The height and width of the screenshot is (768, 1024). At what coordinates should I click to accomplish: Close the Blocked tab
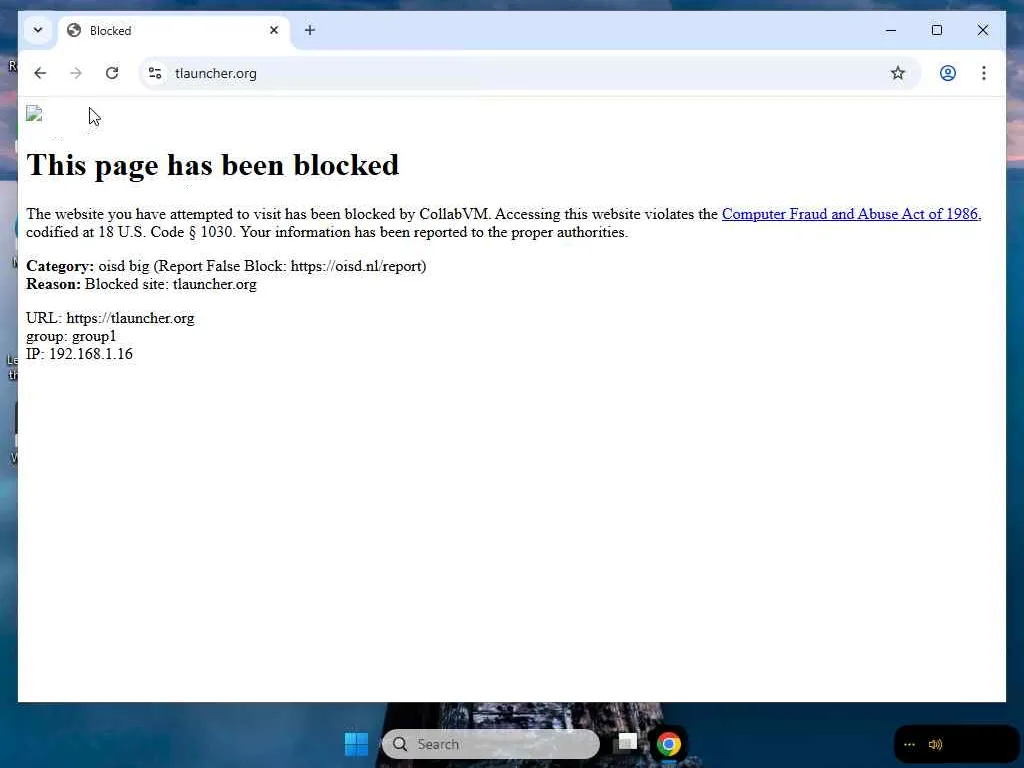pyautogui.click(x=274, y=30)
